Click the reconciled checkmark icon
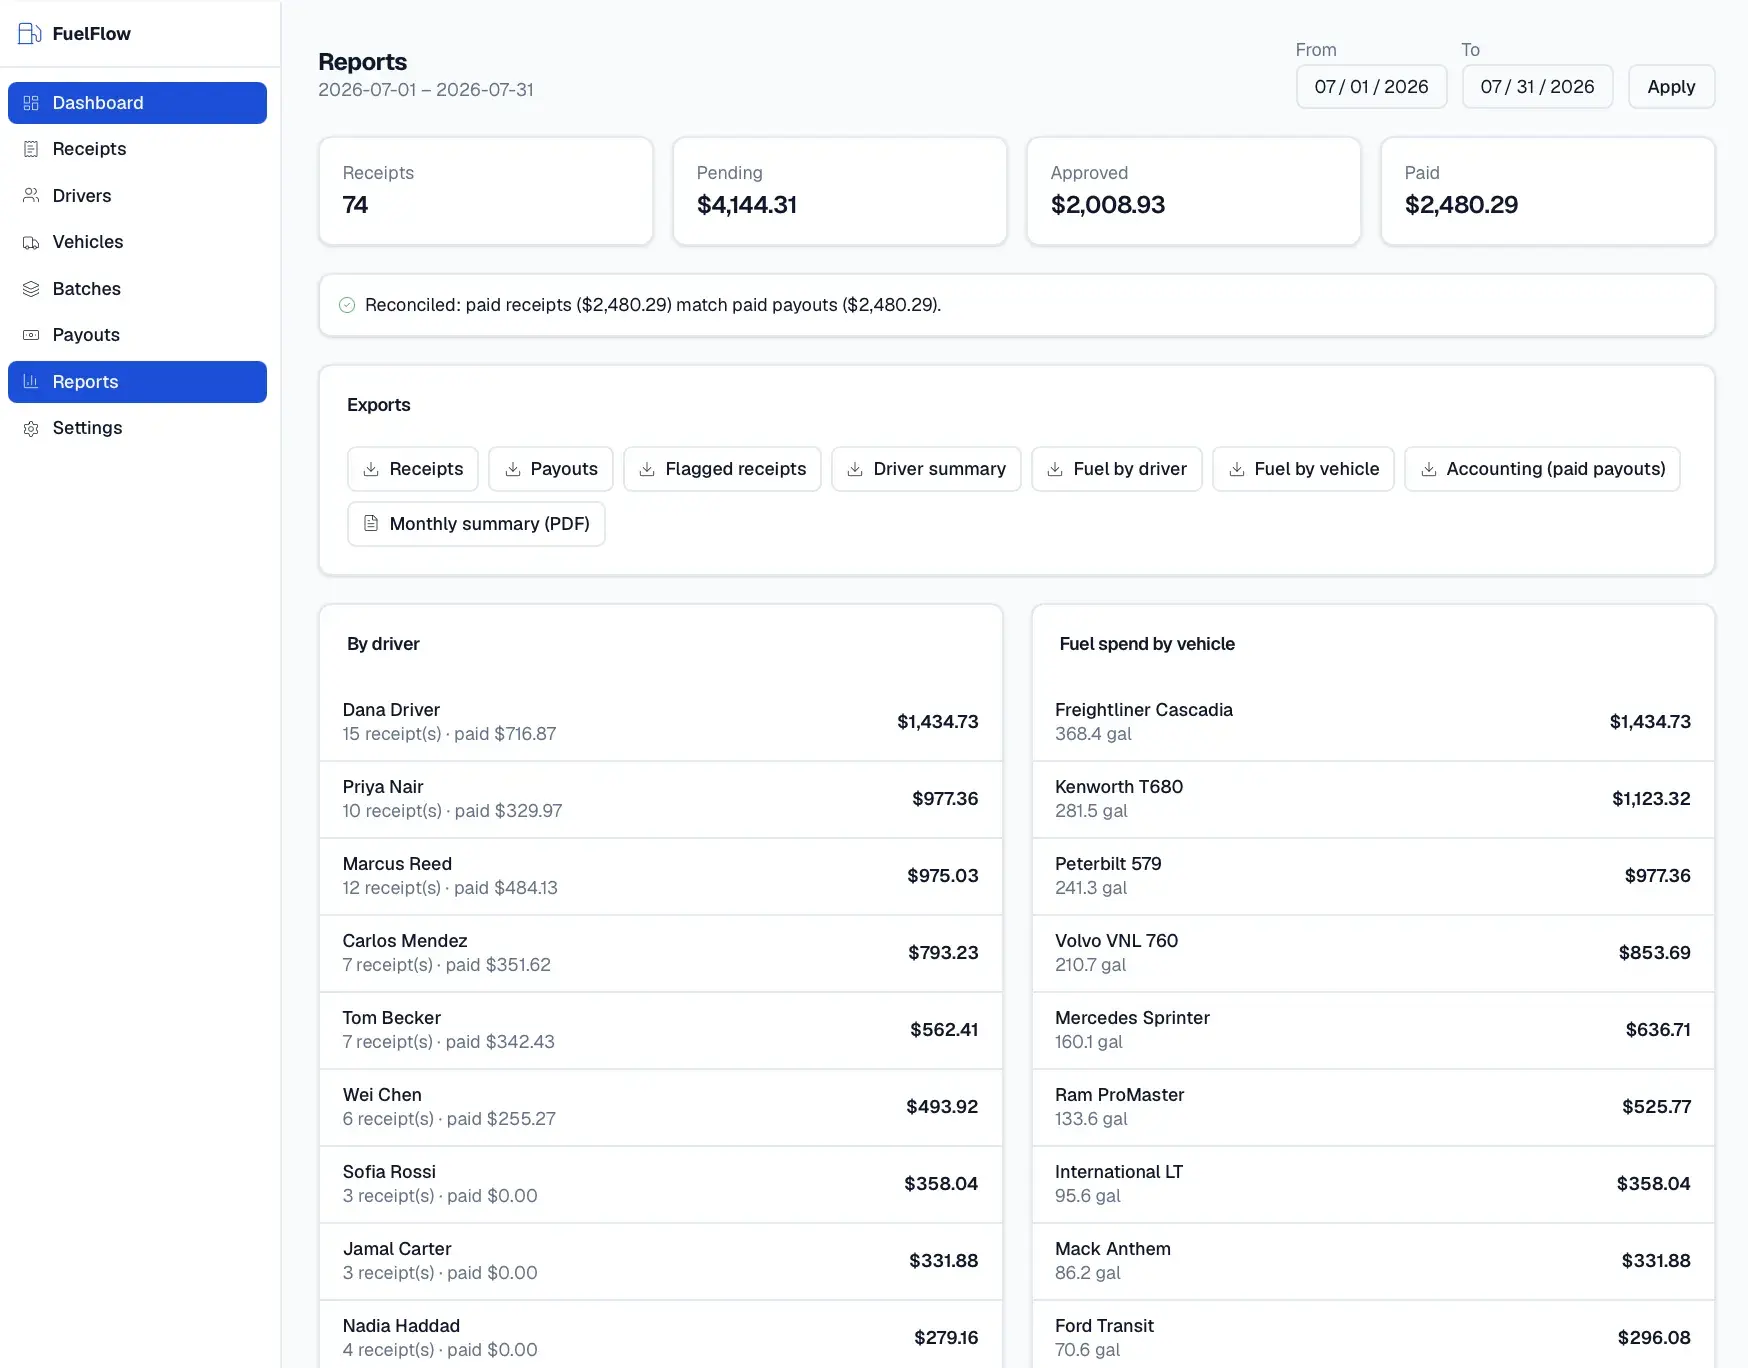This screenshot has height=1368, width=1748. (347, 305)
